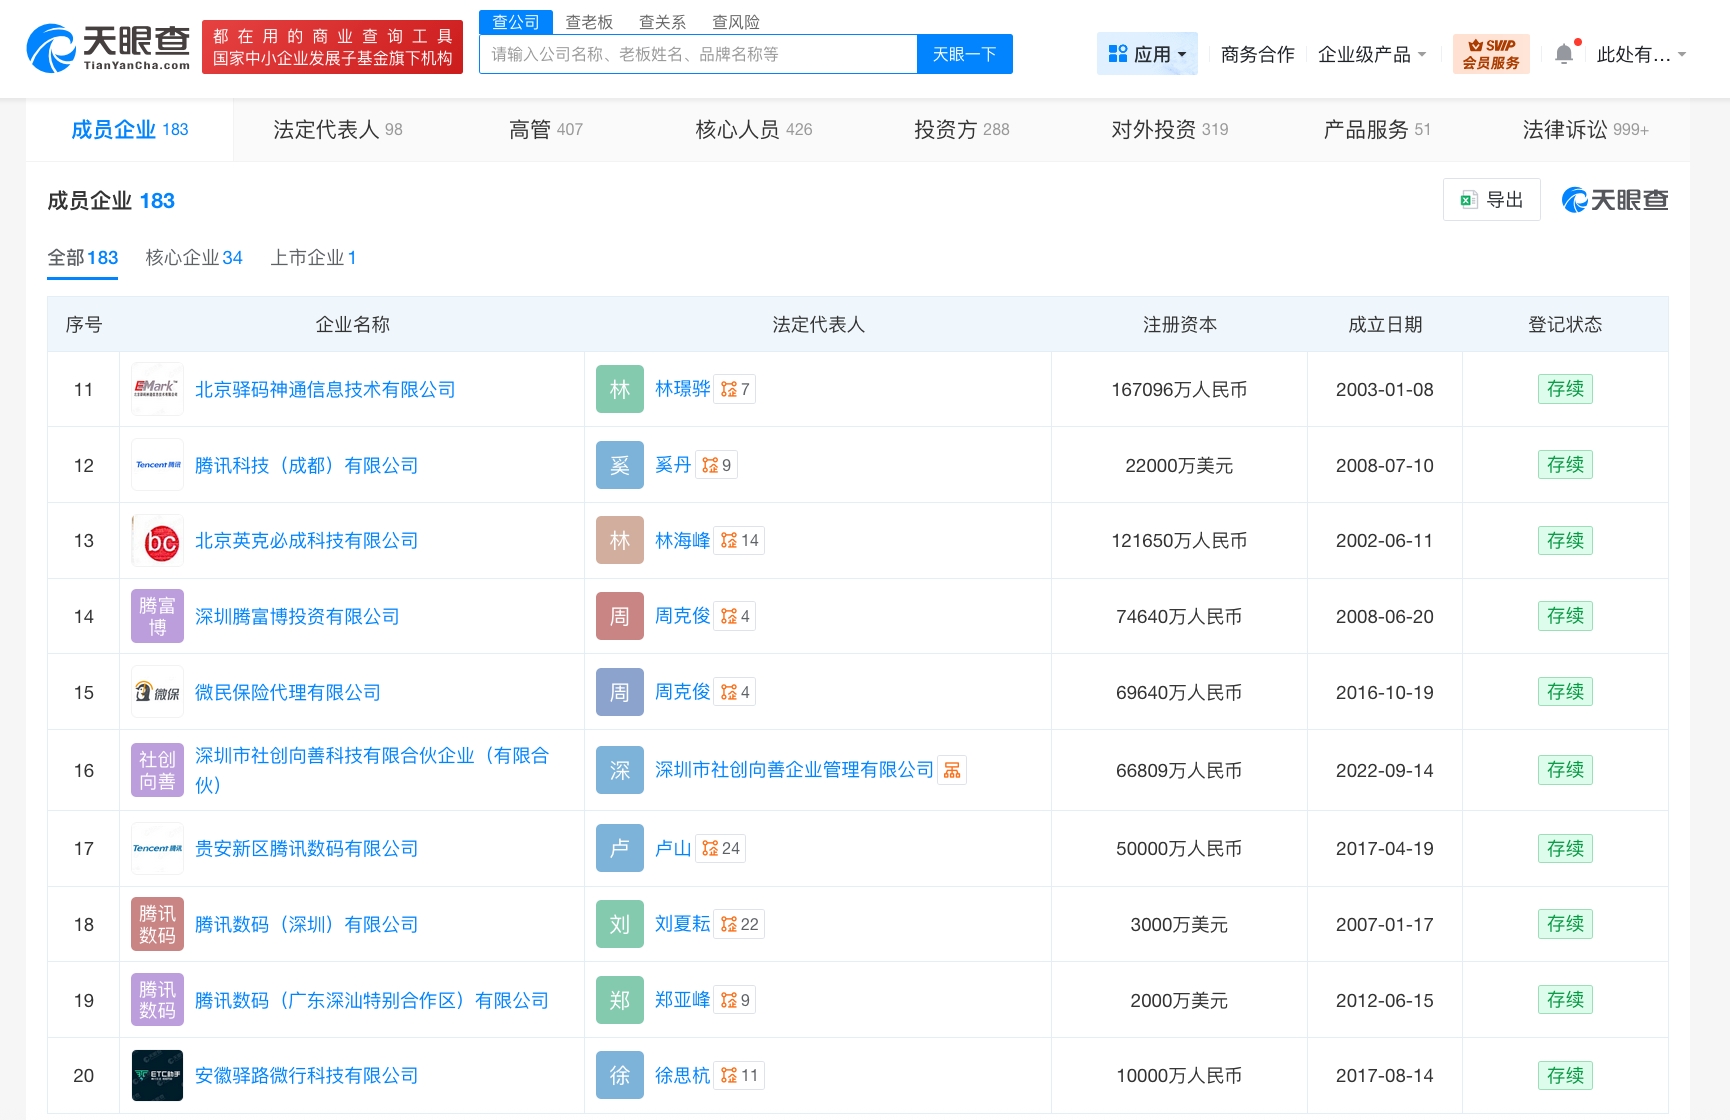This screenshot has width=1730, height=1120.
Task: Click the 周 avatar for 深圳腾富博 row
Action: [x=620, y=617]
